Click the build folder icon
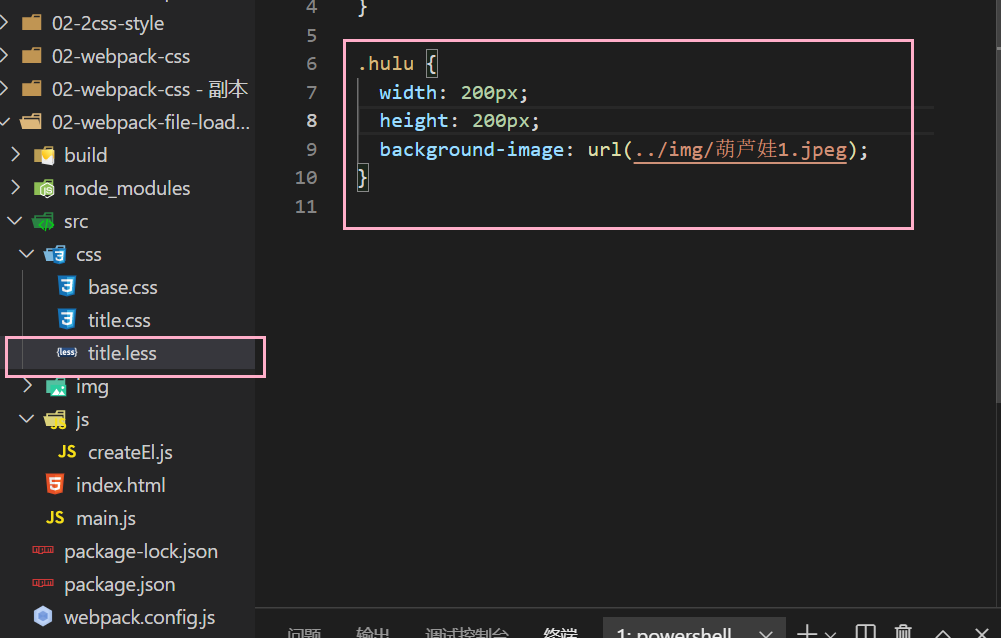Viewport: 1001px width, 638px height. click(44, 155)
